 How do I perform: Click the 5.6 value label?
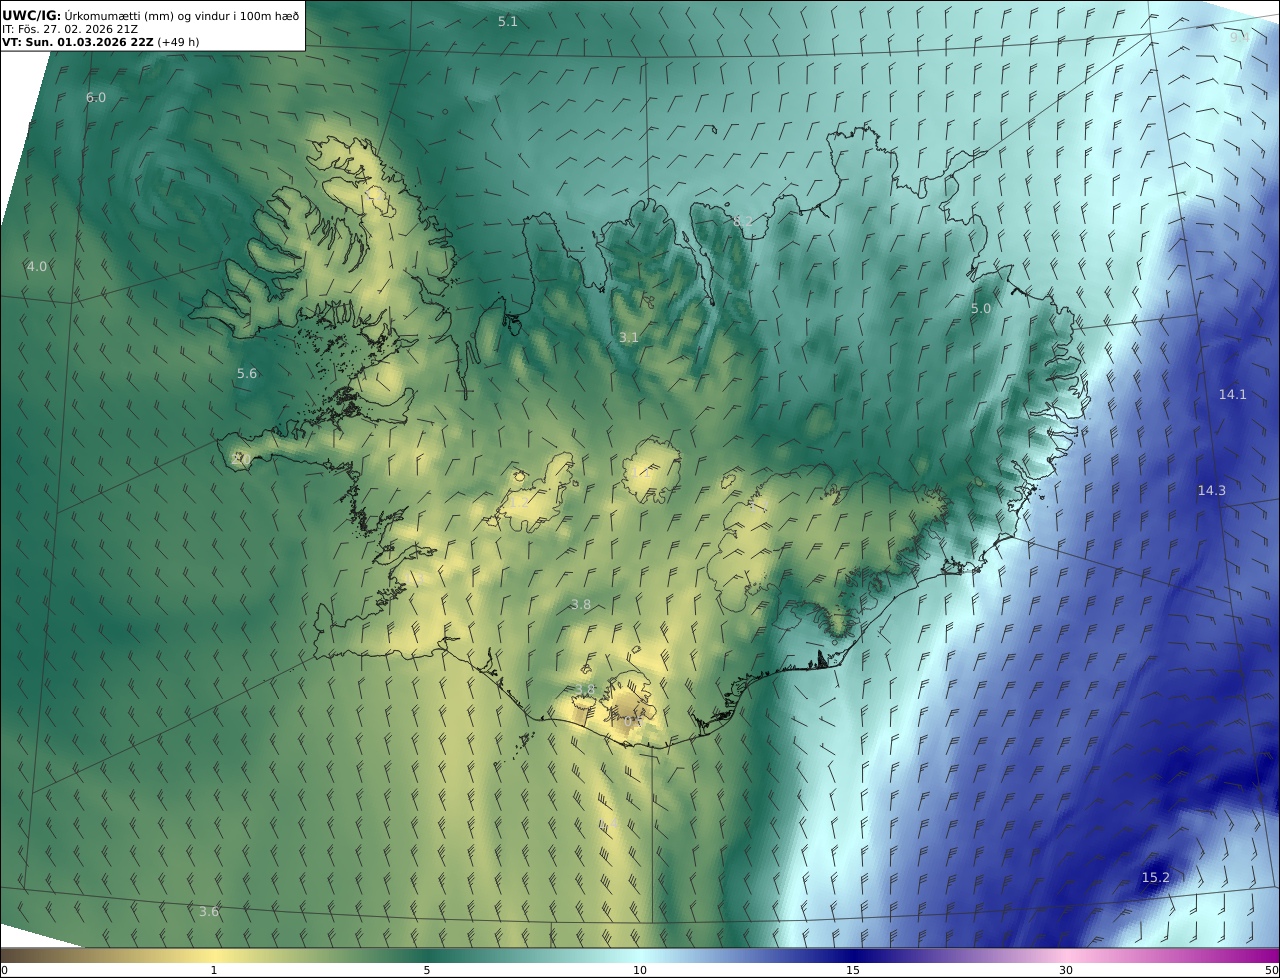coord(247,373)
